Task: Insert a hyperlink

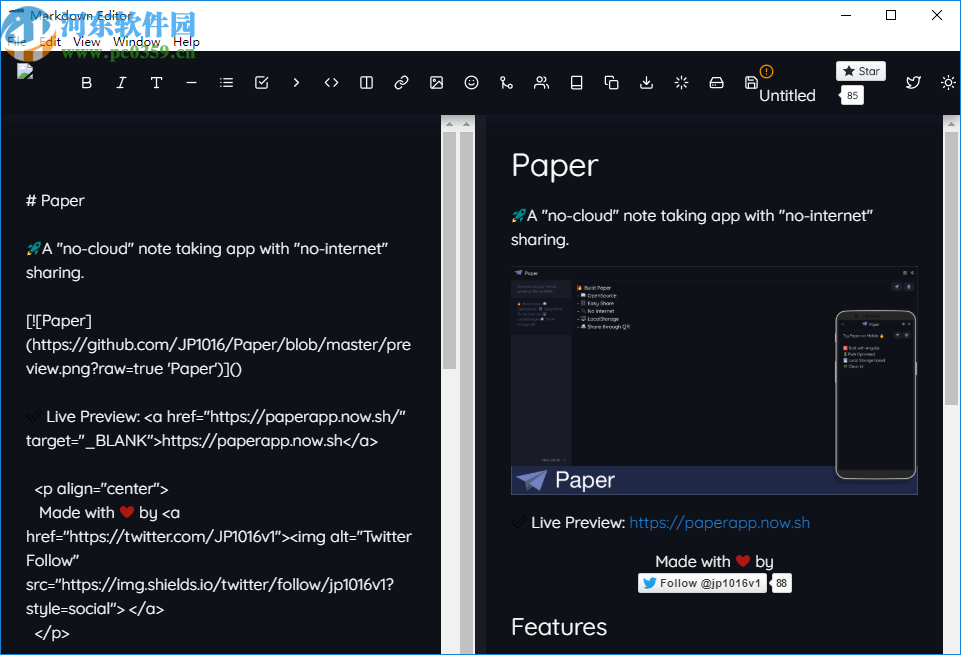Action: click(x=401, y=82)
